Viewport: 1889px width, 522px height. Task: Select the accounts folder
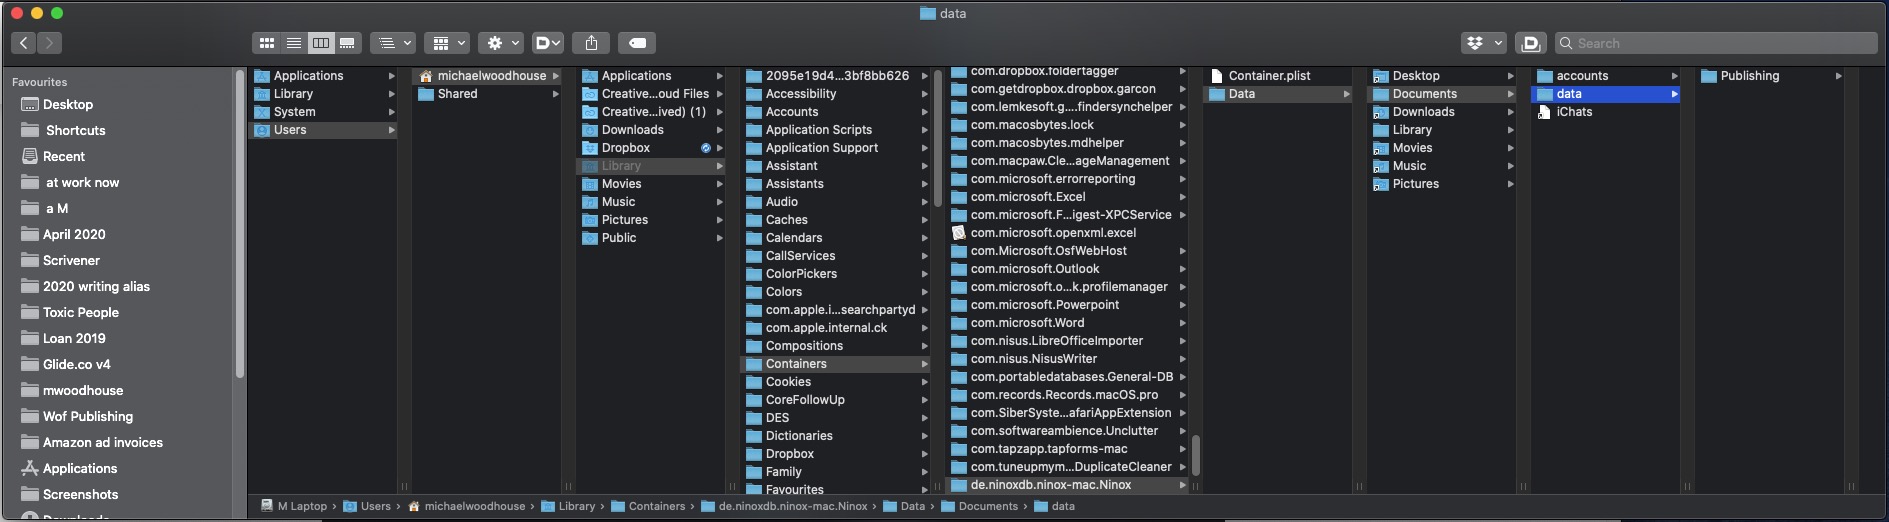point(1582,76)
